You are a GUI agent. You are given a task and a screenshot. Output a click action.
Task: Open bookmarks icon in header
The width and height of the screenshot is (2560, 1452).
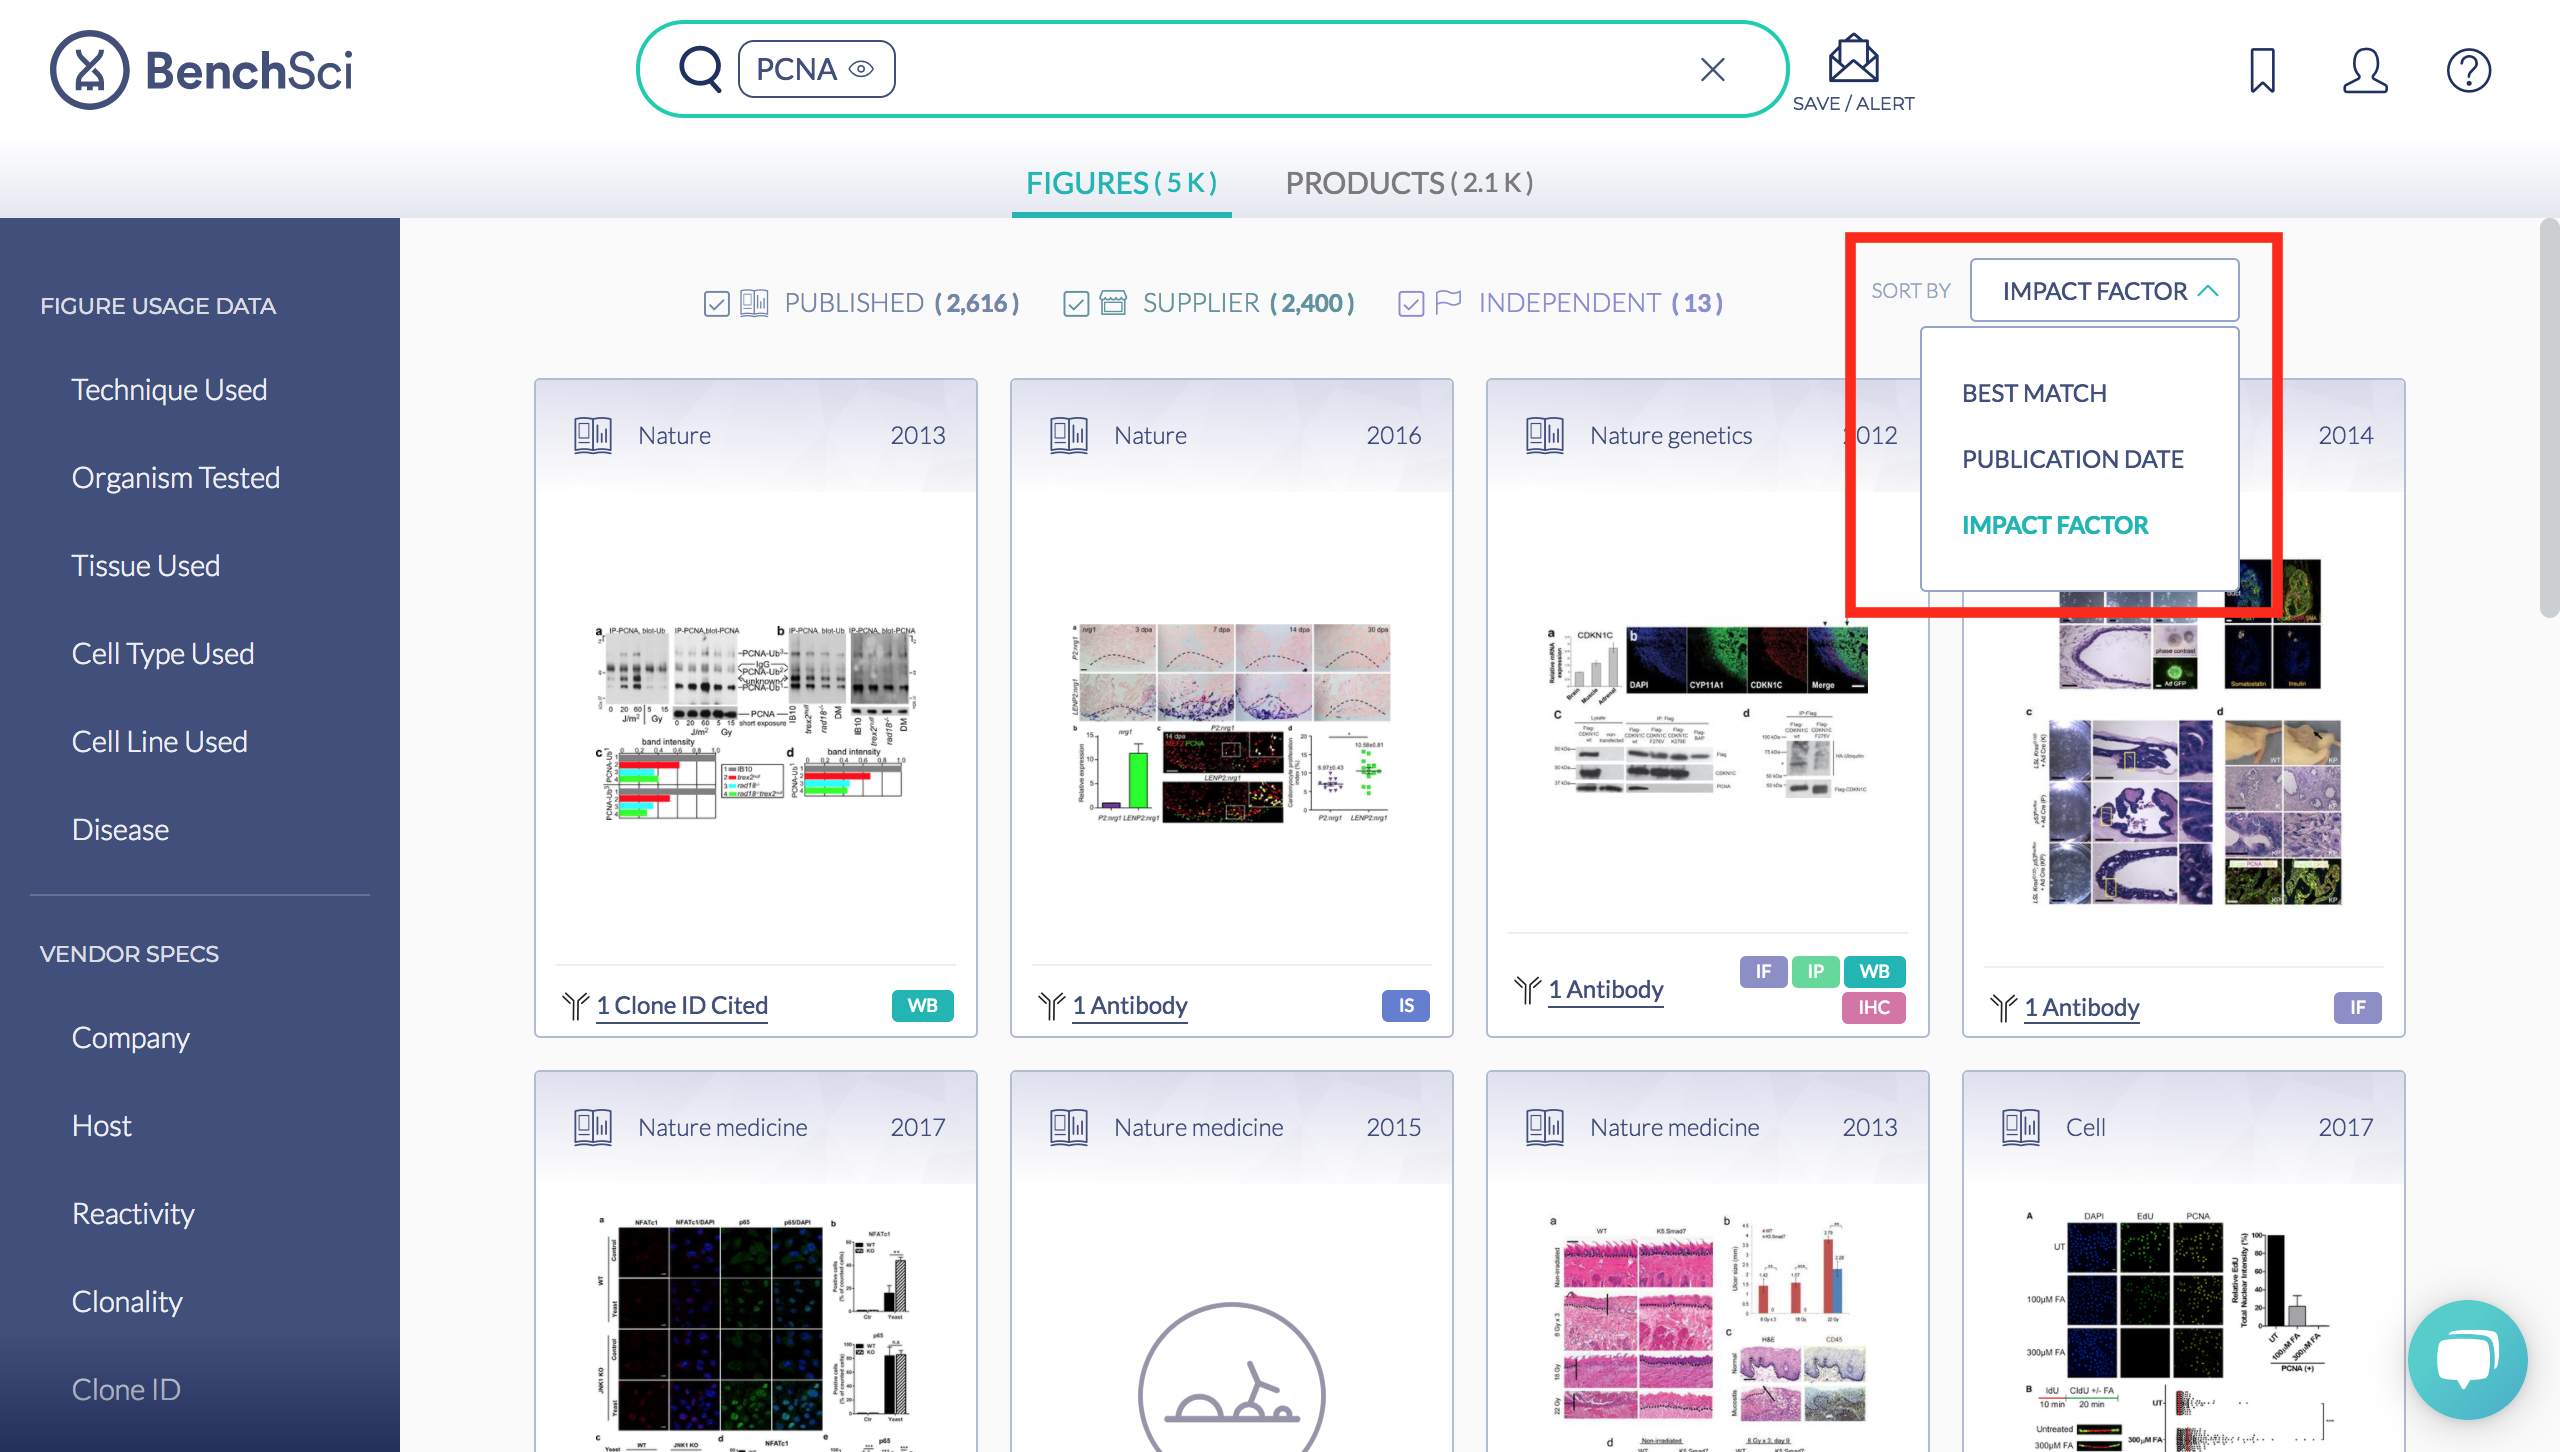click(x=2262, y=70)
